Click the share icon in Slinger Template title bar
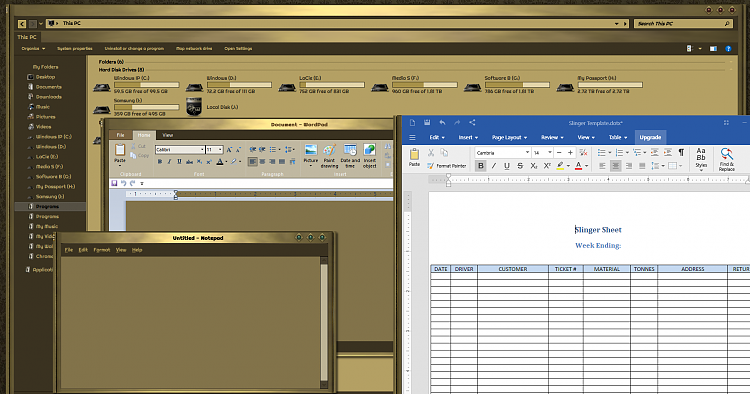Image resolution: width=750 pixels, height=394 pixels. pyautogui.click(x=472, y=123)
